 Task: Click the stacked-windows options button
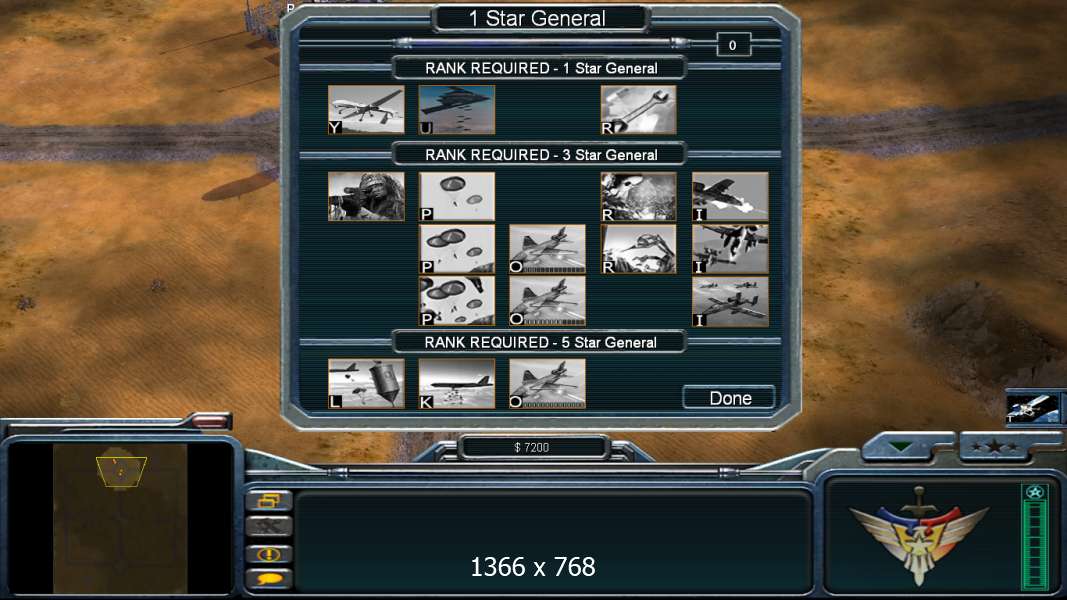point(269,501)
